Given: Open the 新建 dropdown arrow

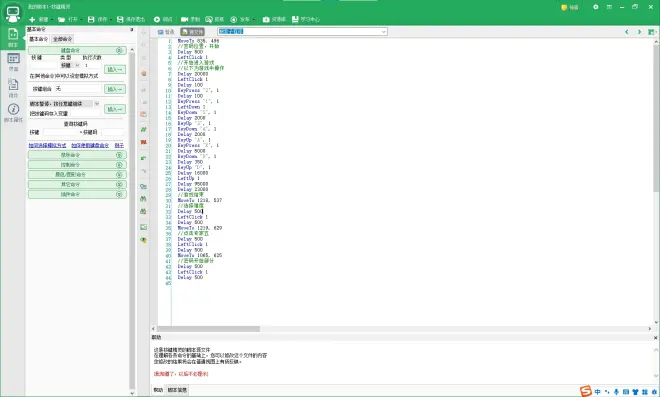Looking at the screenshot, I should coord(52,19).
